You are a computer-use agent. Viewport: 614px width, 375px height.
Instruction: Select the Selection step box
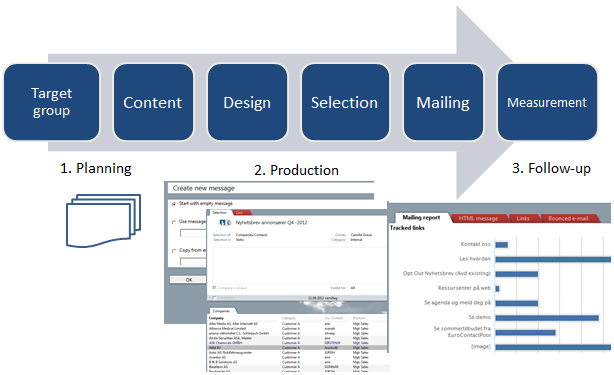tap(345, 102)
